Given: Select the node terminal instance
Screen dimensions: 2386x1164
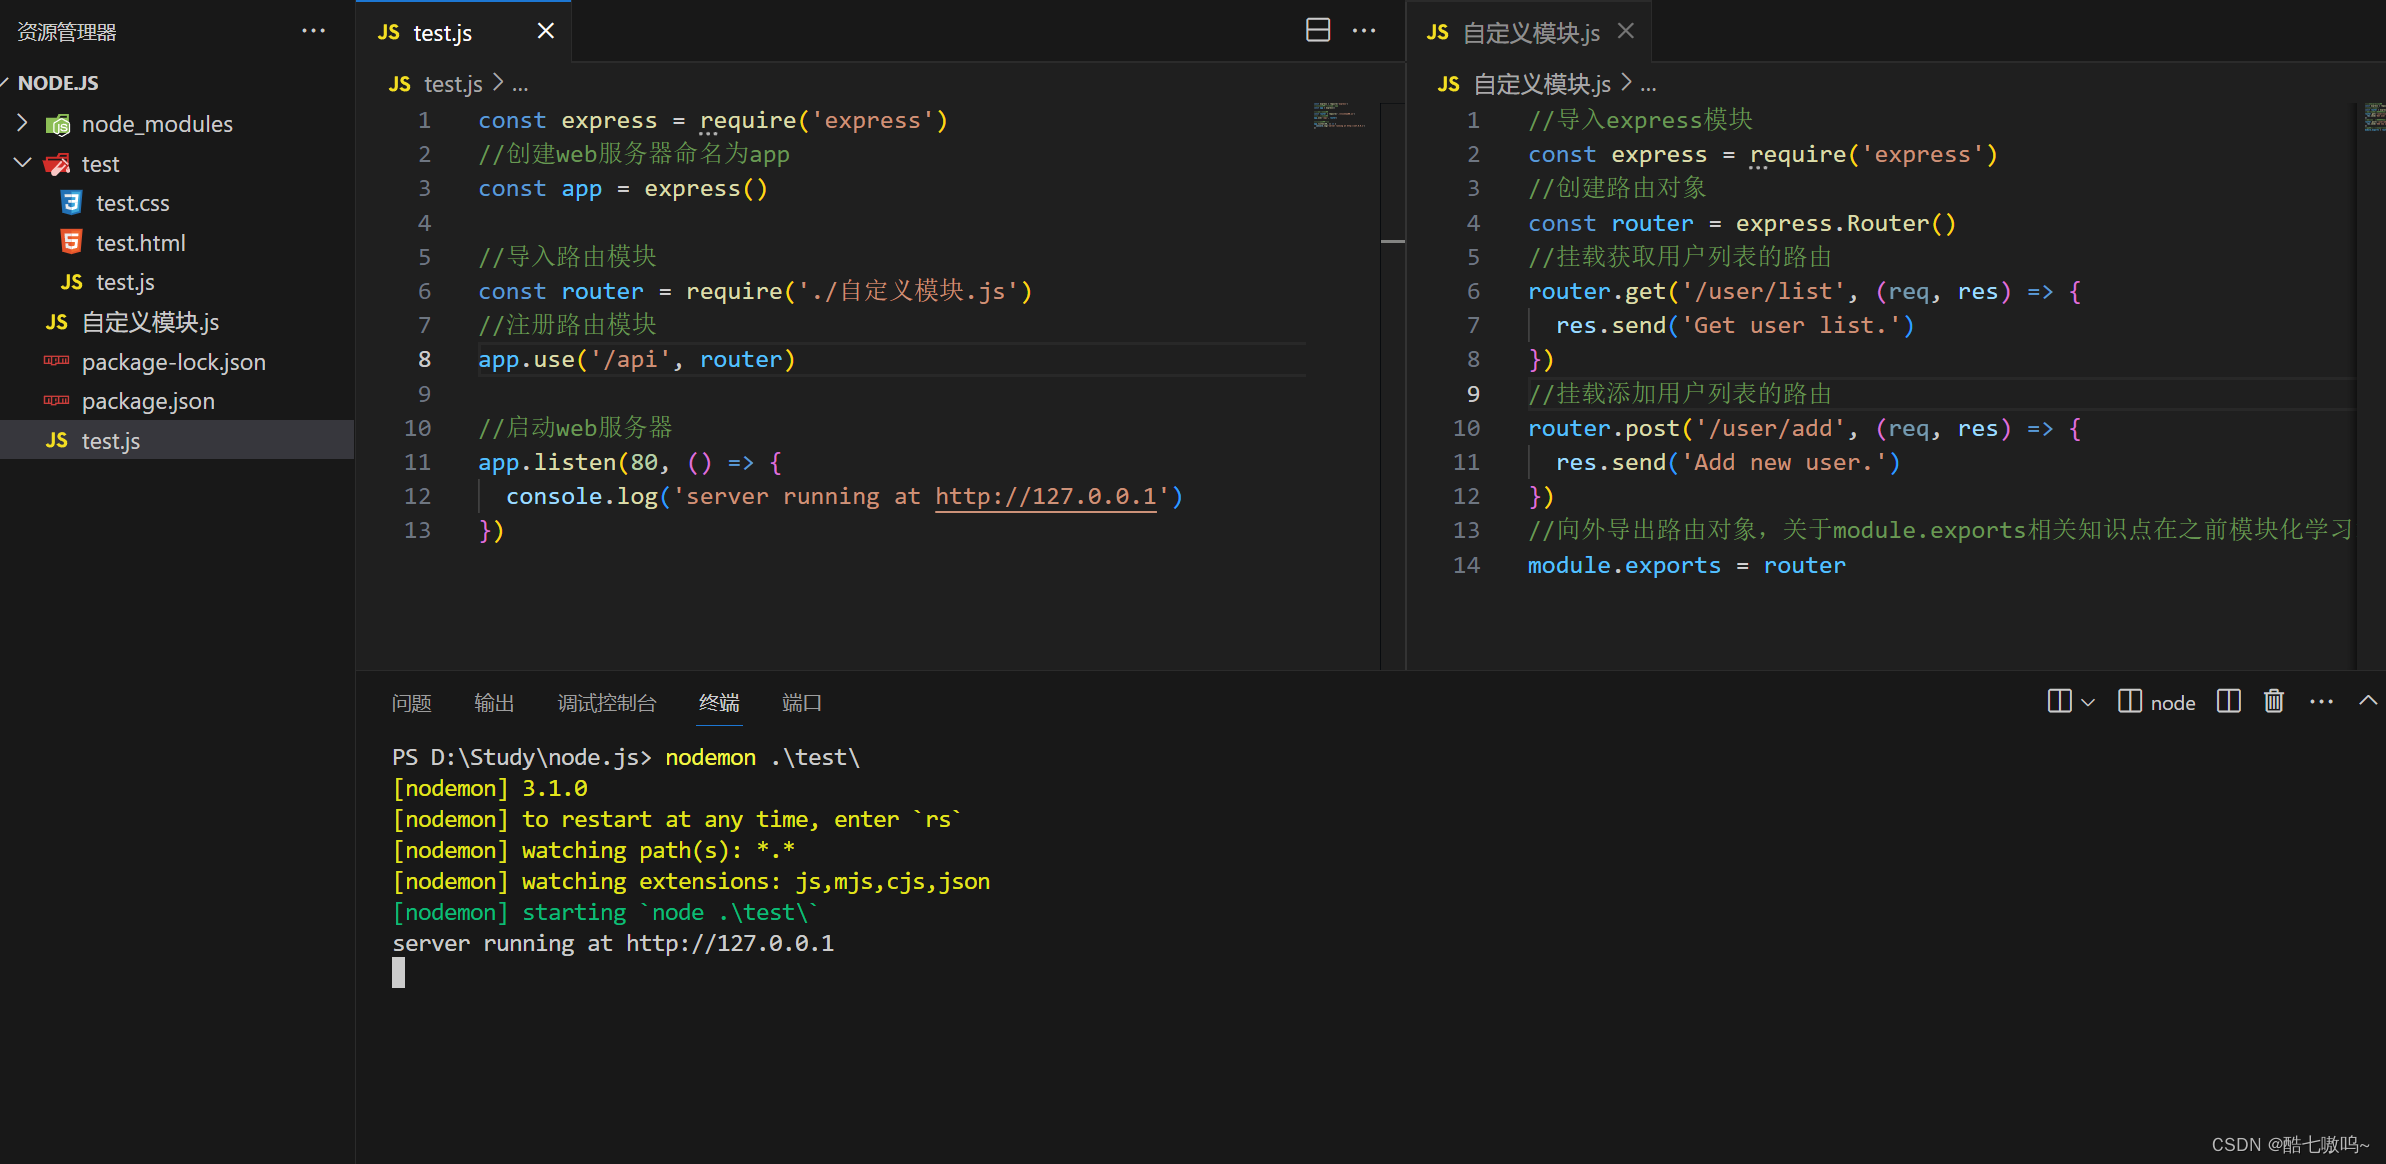Looking at the screenshot, I should coord(2157,702).
